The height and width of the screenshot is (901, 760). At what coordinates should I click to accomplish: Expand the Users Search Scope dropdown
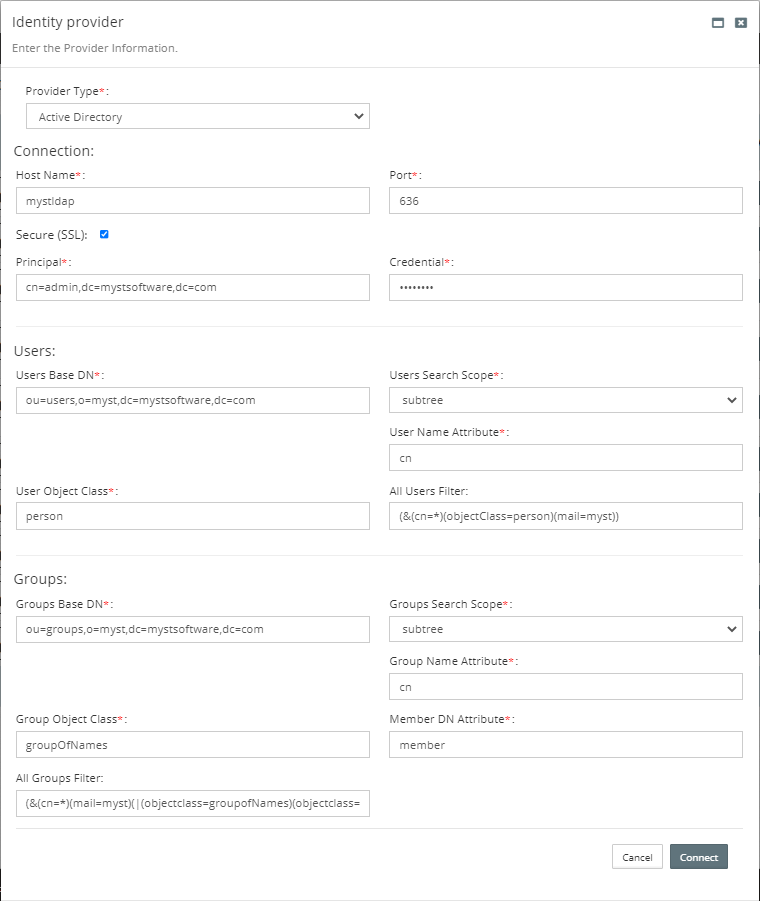(x=565, y=400)
